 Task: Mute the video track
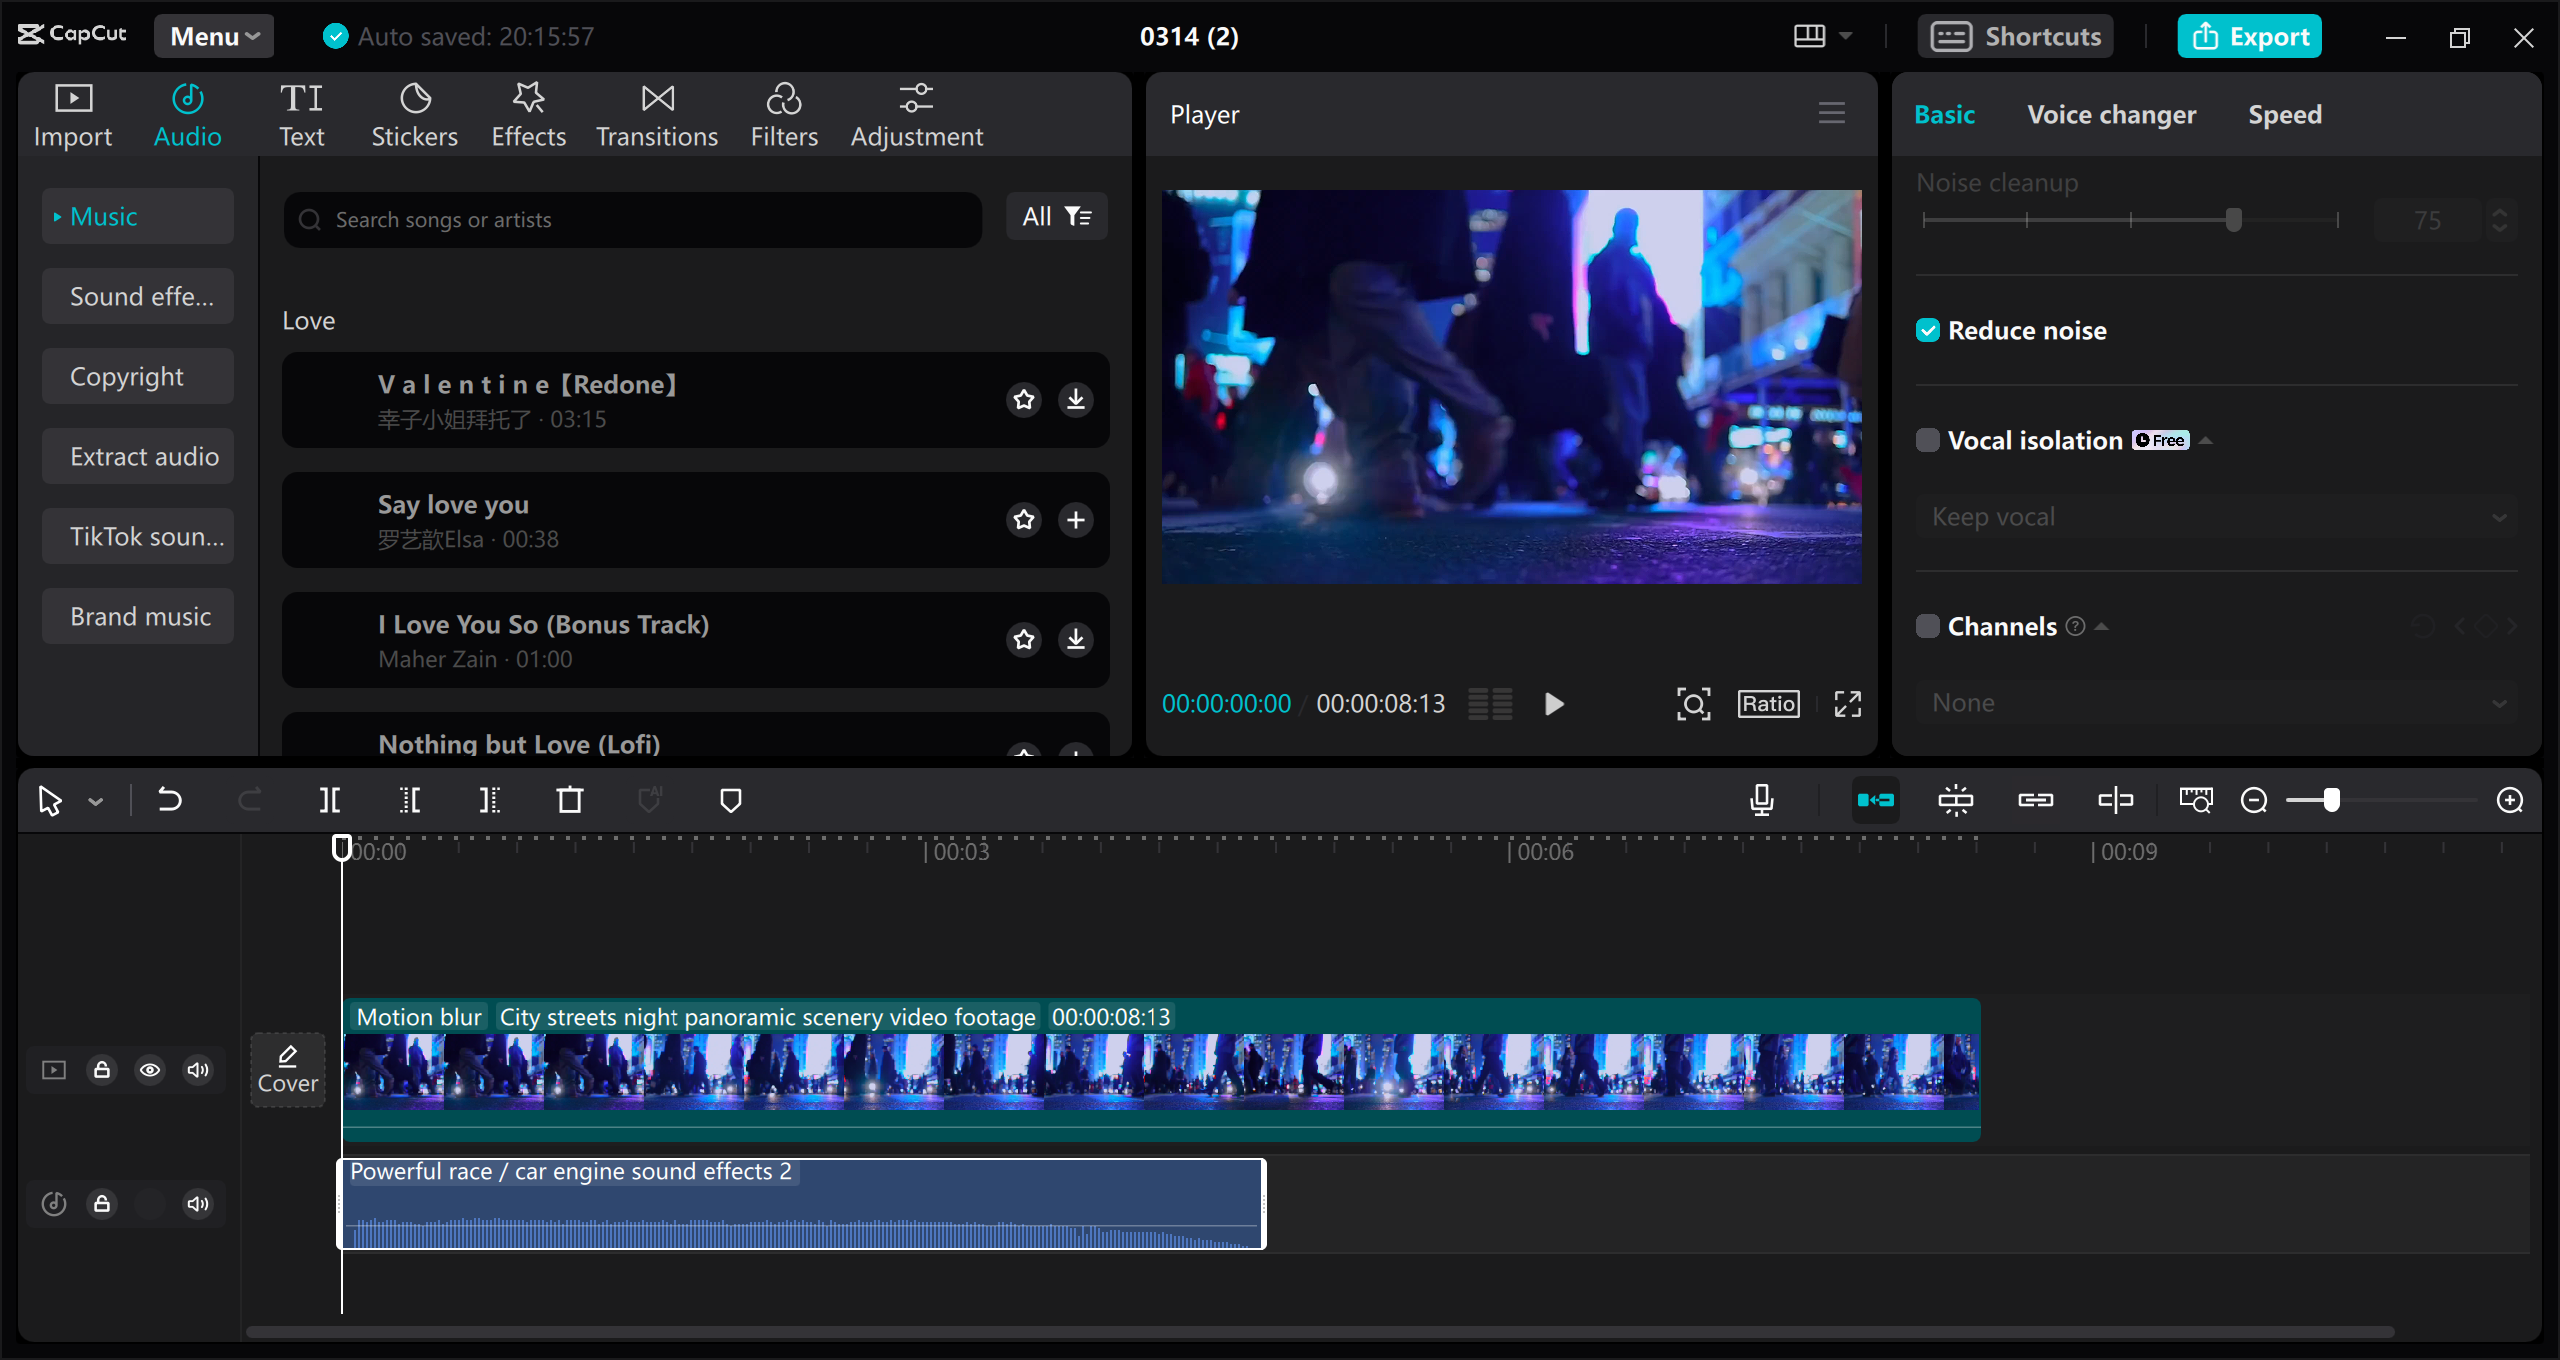coord(198,1070)
